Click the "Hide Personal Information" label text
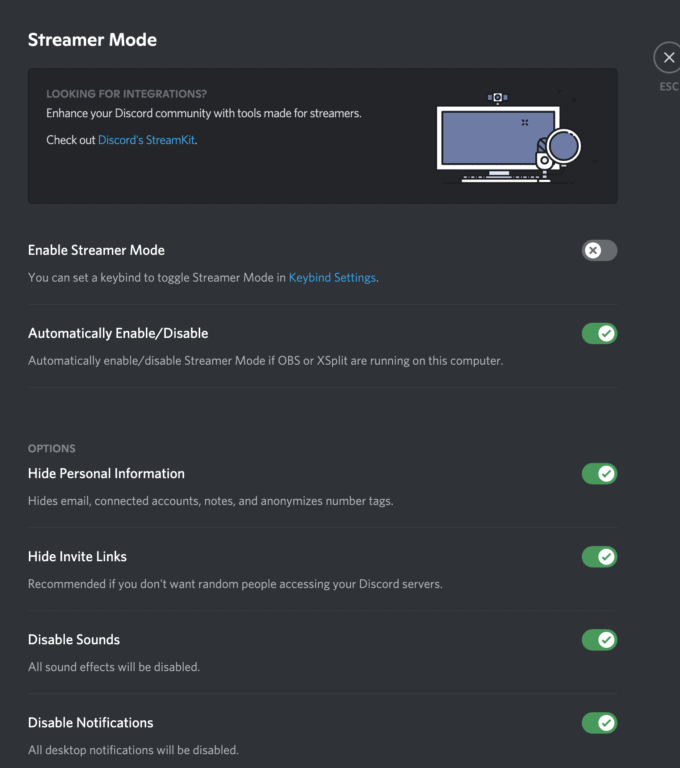 (x=106, y=473)
